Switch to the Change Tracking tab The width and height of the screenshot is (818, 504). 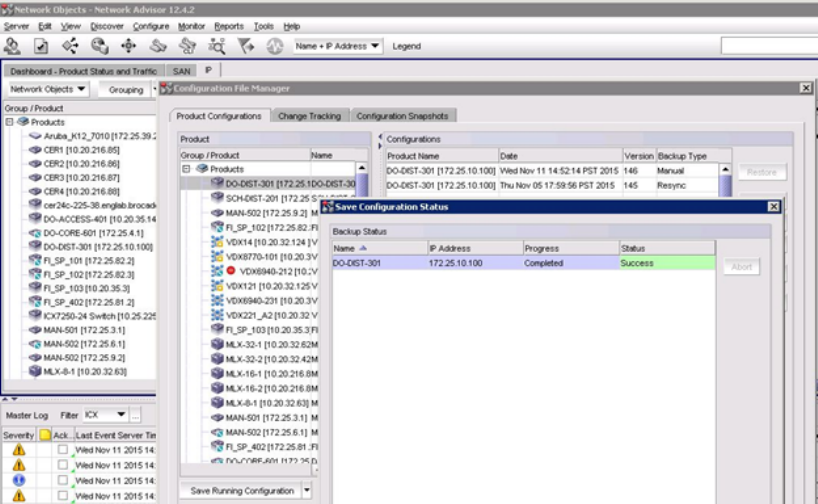point(309,116)
